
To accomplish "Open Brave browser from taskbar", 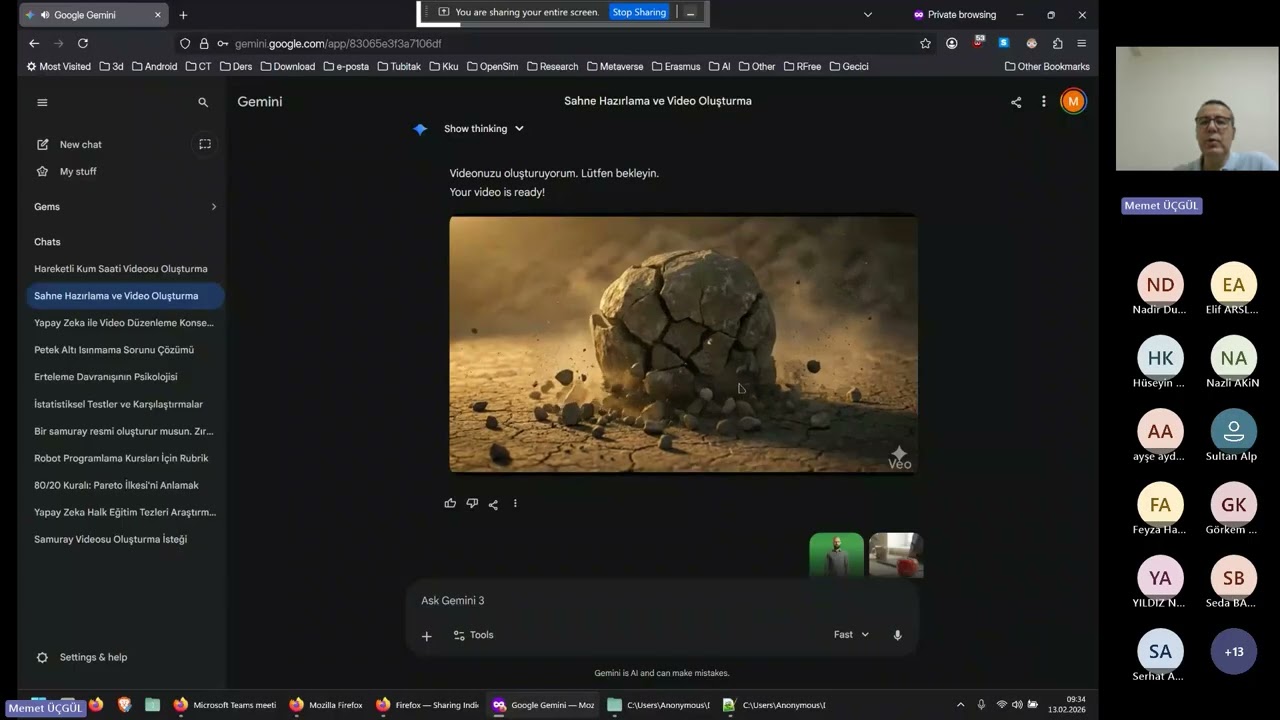I will point(124,705).
